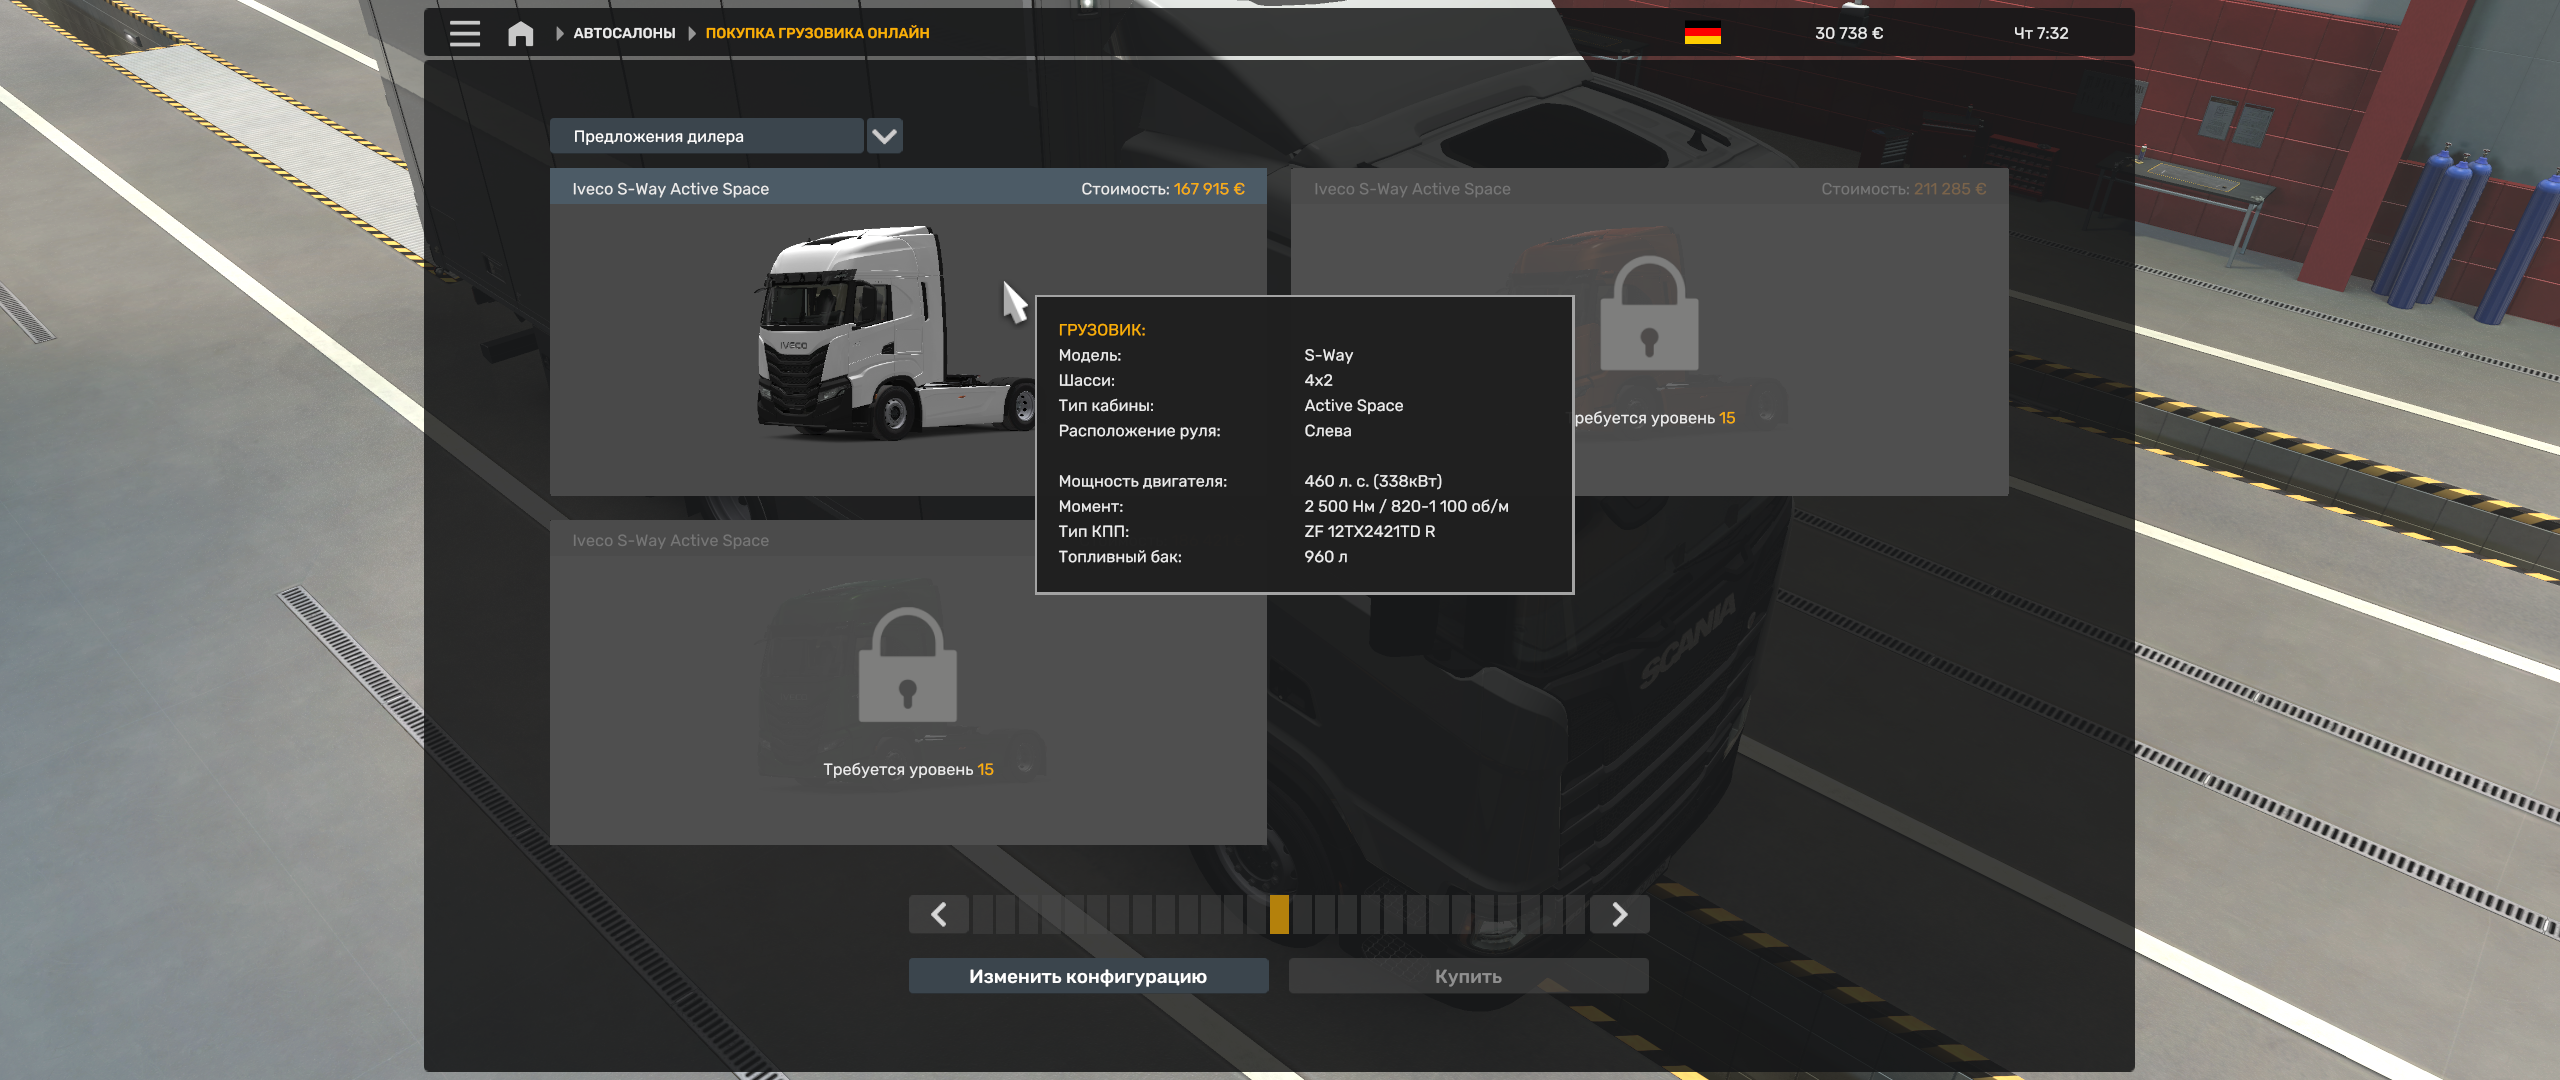The height and width of the screenshot is (1080, 2560).
Task: Click the Купить button
Action: point(1468,976)
